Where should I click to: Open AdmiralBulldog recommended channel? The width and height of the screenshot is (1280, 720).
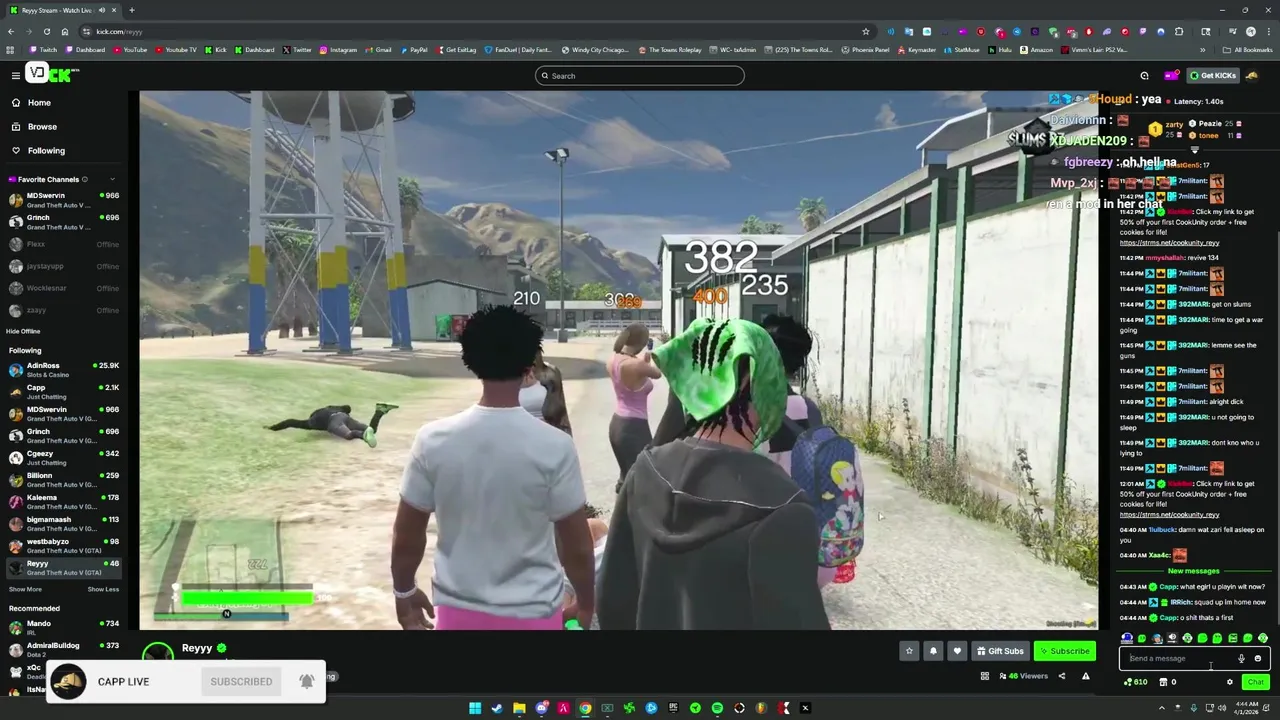click(62, 650)
